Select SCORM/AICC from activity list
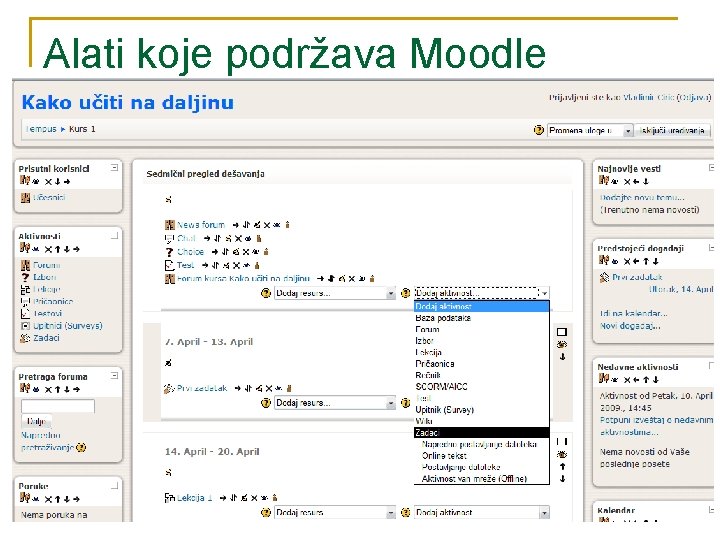This screenshot has height=540, width=720. 481,387
